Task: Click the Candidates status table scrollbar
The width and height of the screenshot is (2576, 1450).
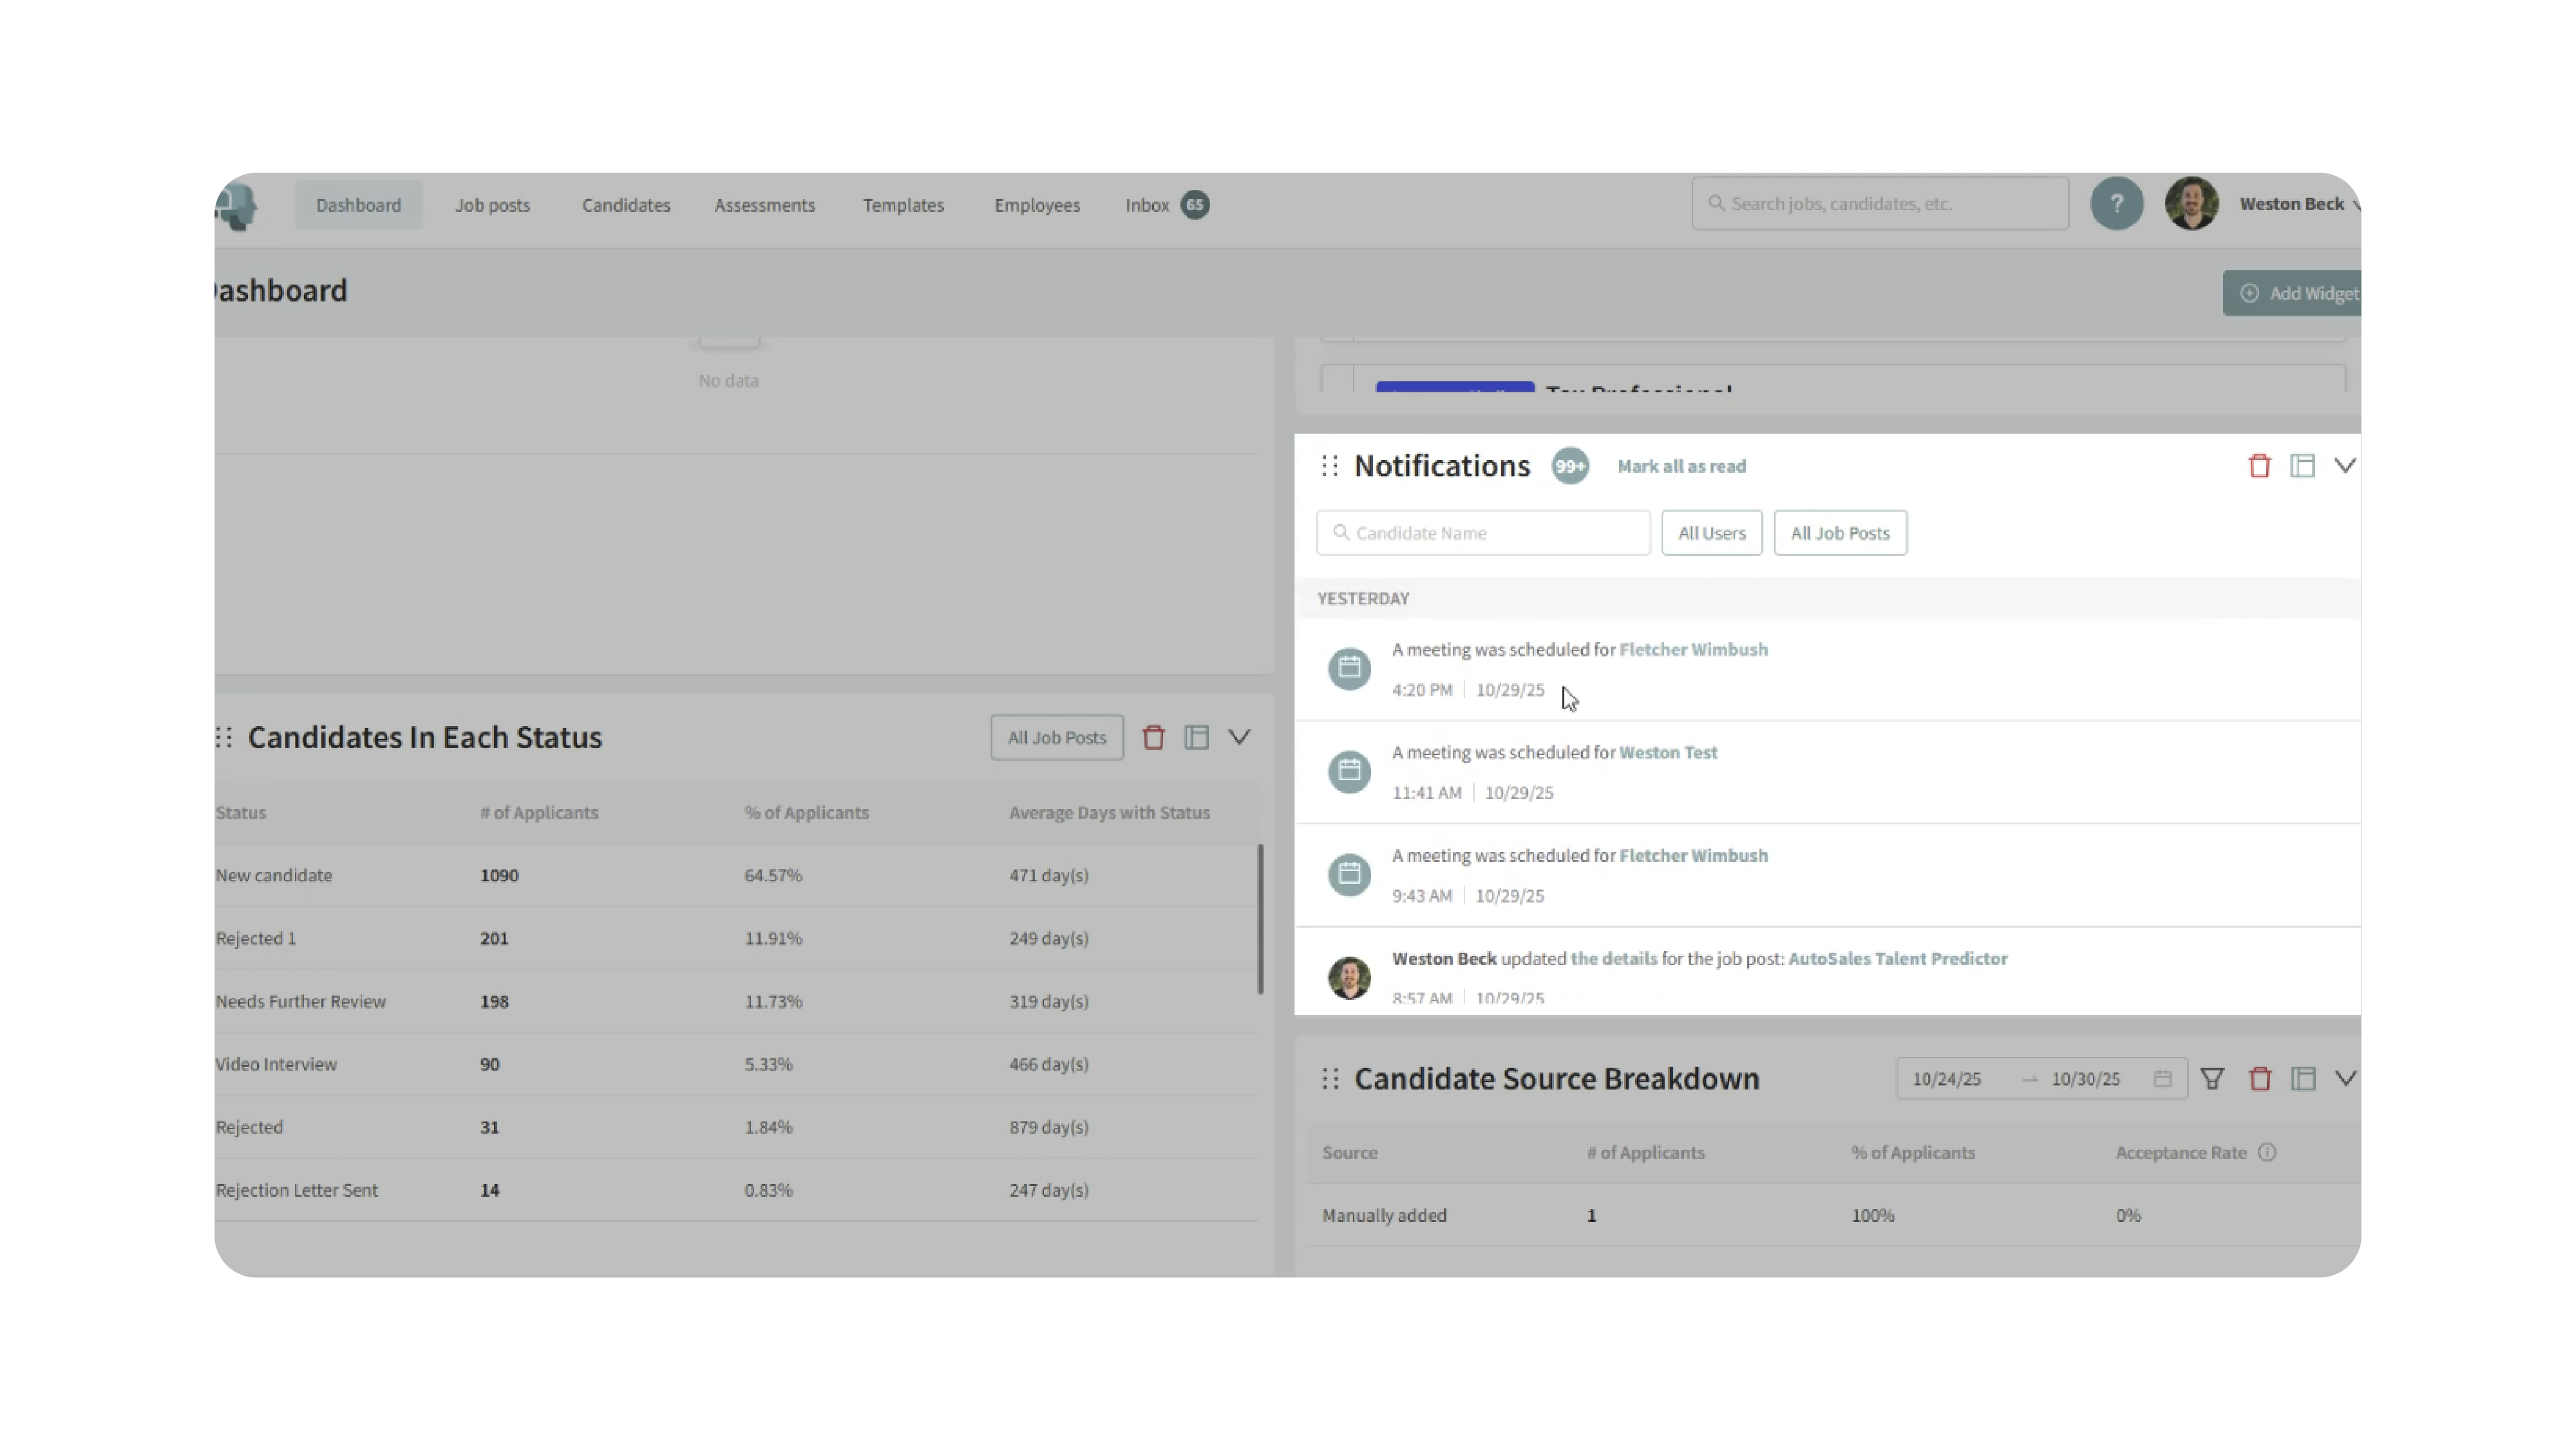Action: [x=1260, y=919]
